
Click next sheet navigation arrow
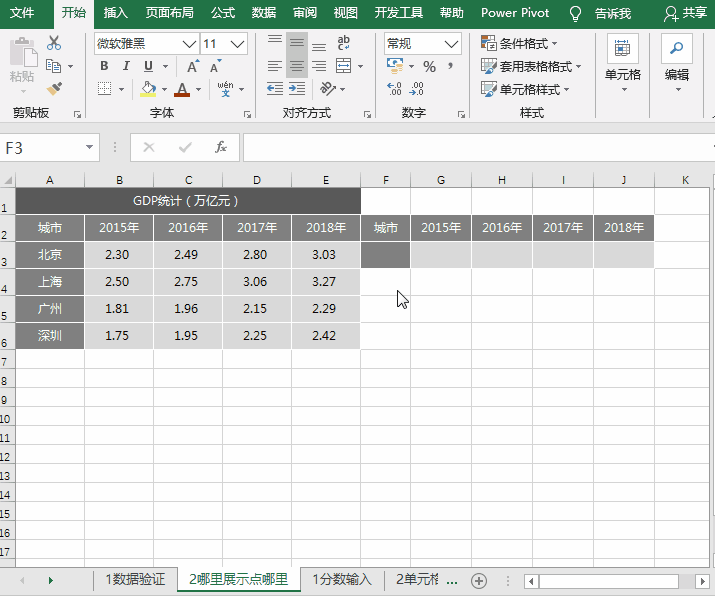51,580
